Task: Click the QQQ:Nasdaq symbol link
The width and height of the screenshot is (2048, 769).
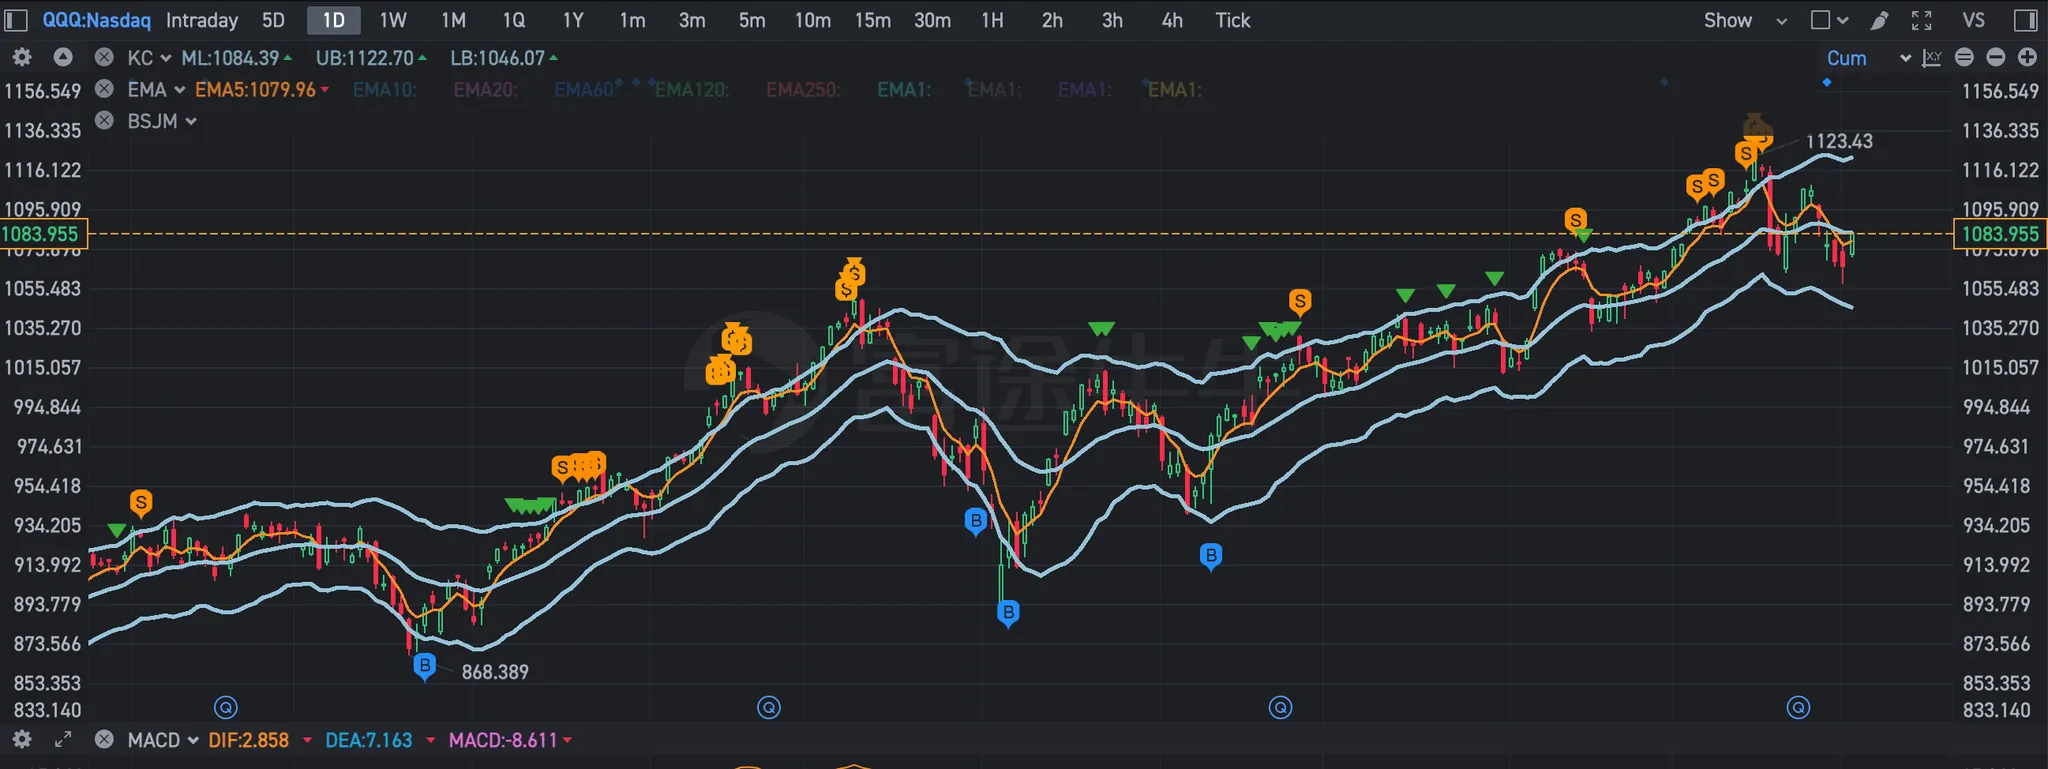Action: [96, 21]
